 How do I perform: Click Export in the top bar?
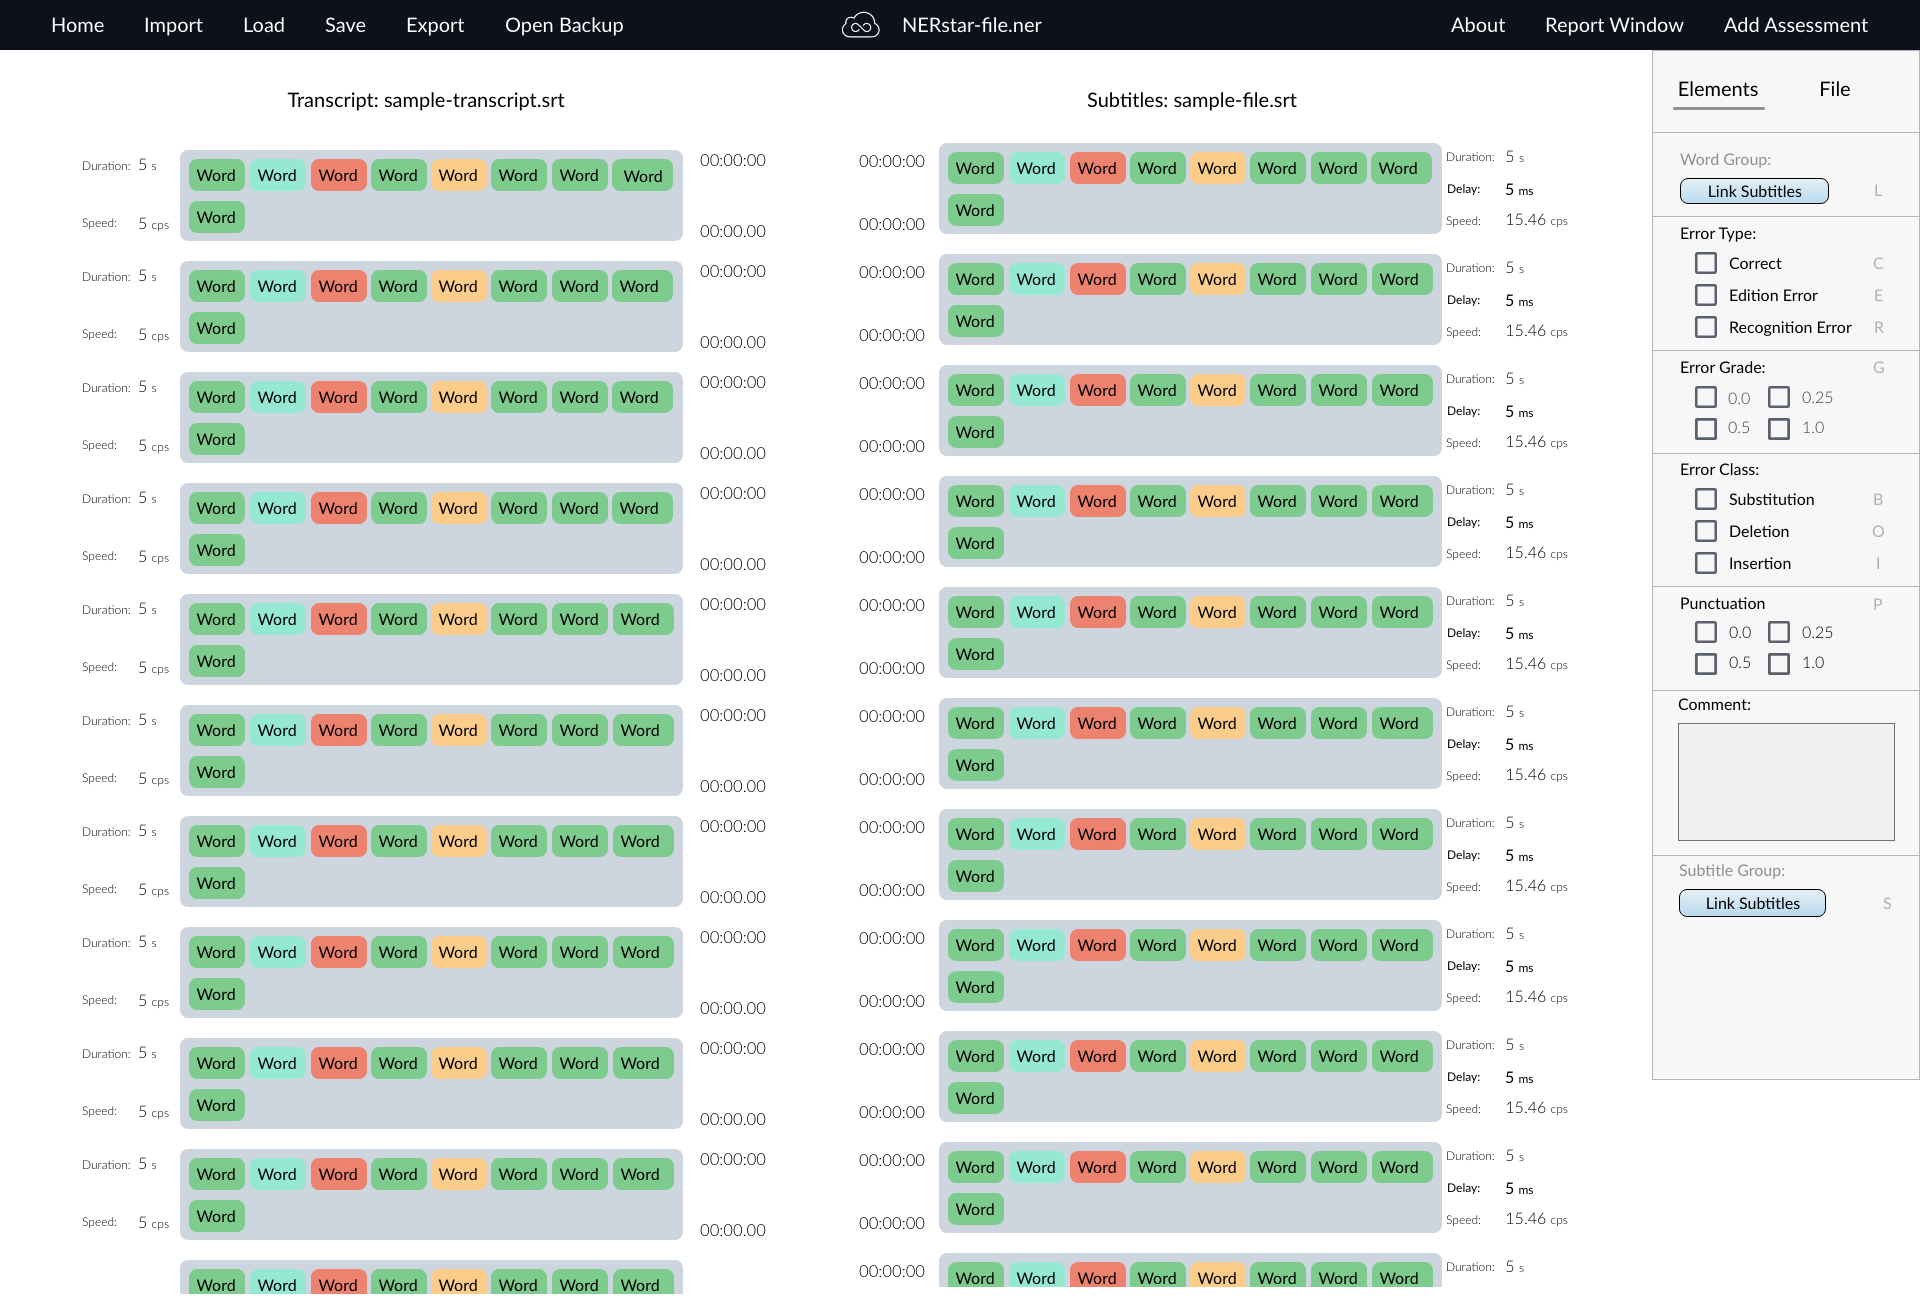[x=435, y=25]
